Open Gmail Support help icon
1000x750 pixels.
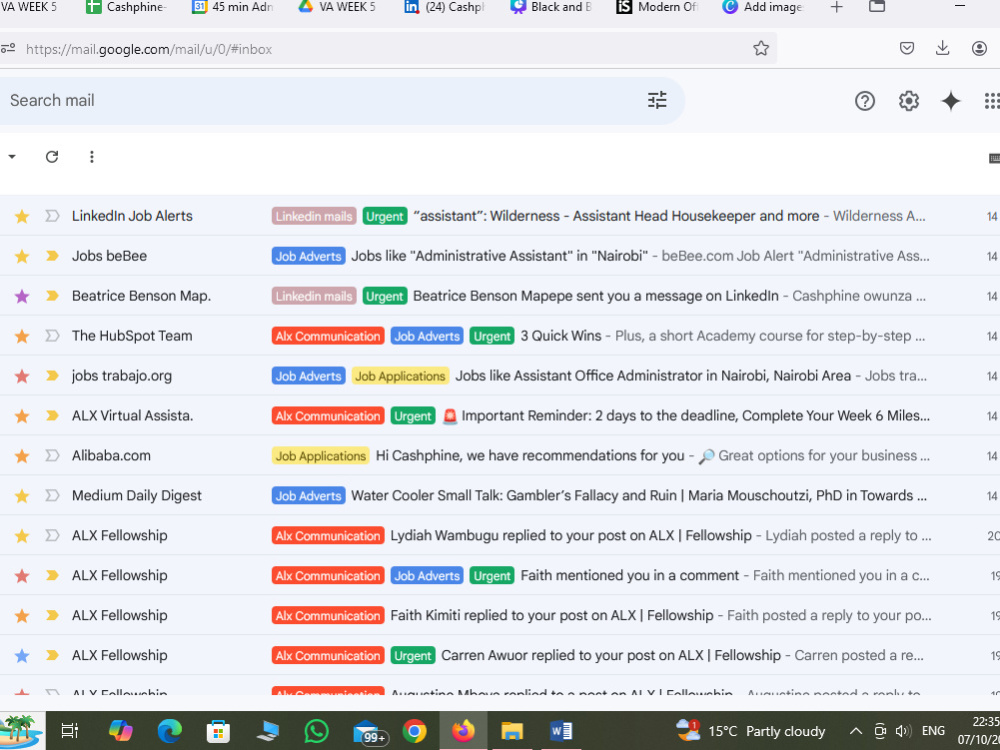coord(865,101)
